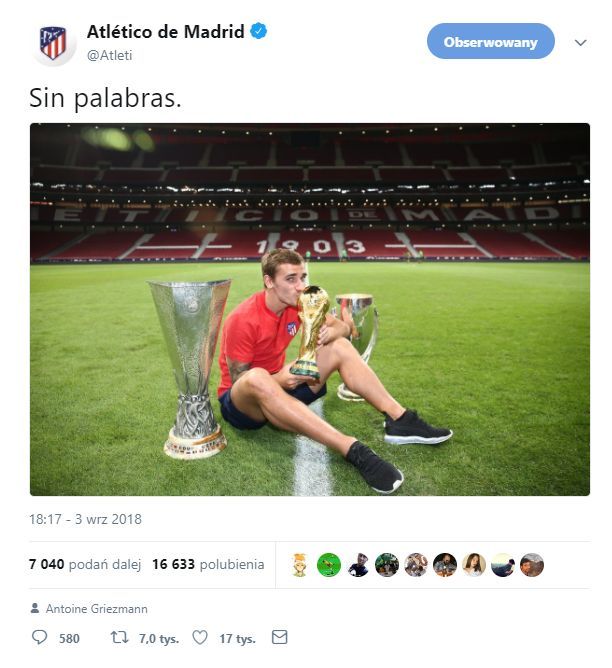Click the Atlético de Madrid crest avatar
The image size is (612, 668).
53,43
